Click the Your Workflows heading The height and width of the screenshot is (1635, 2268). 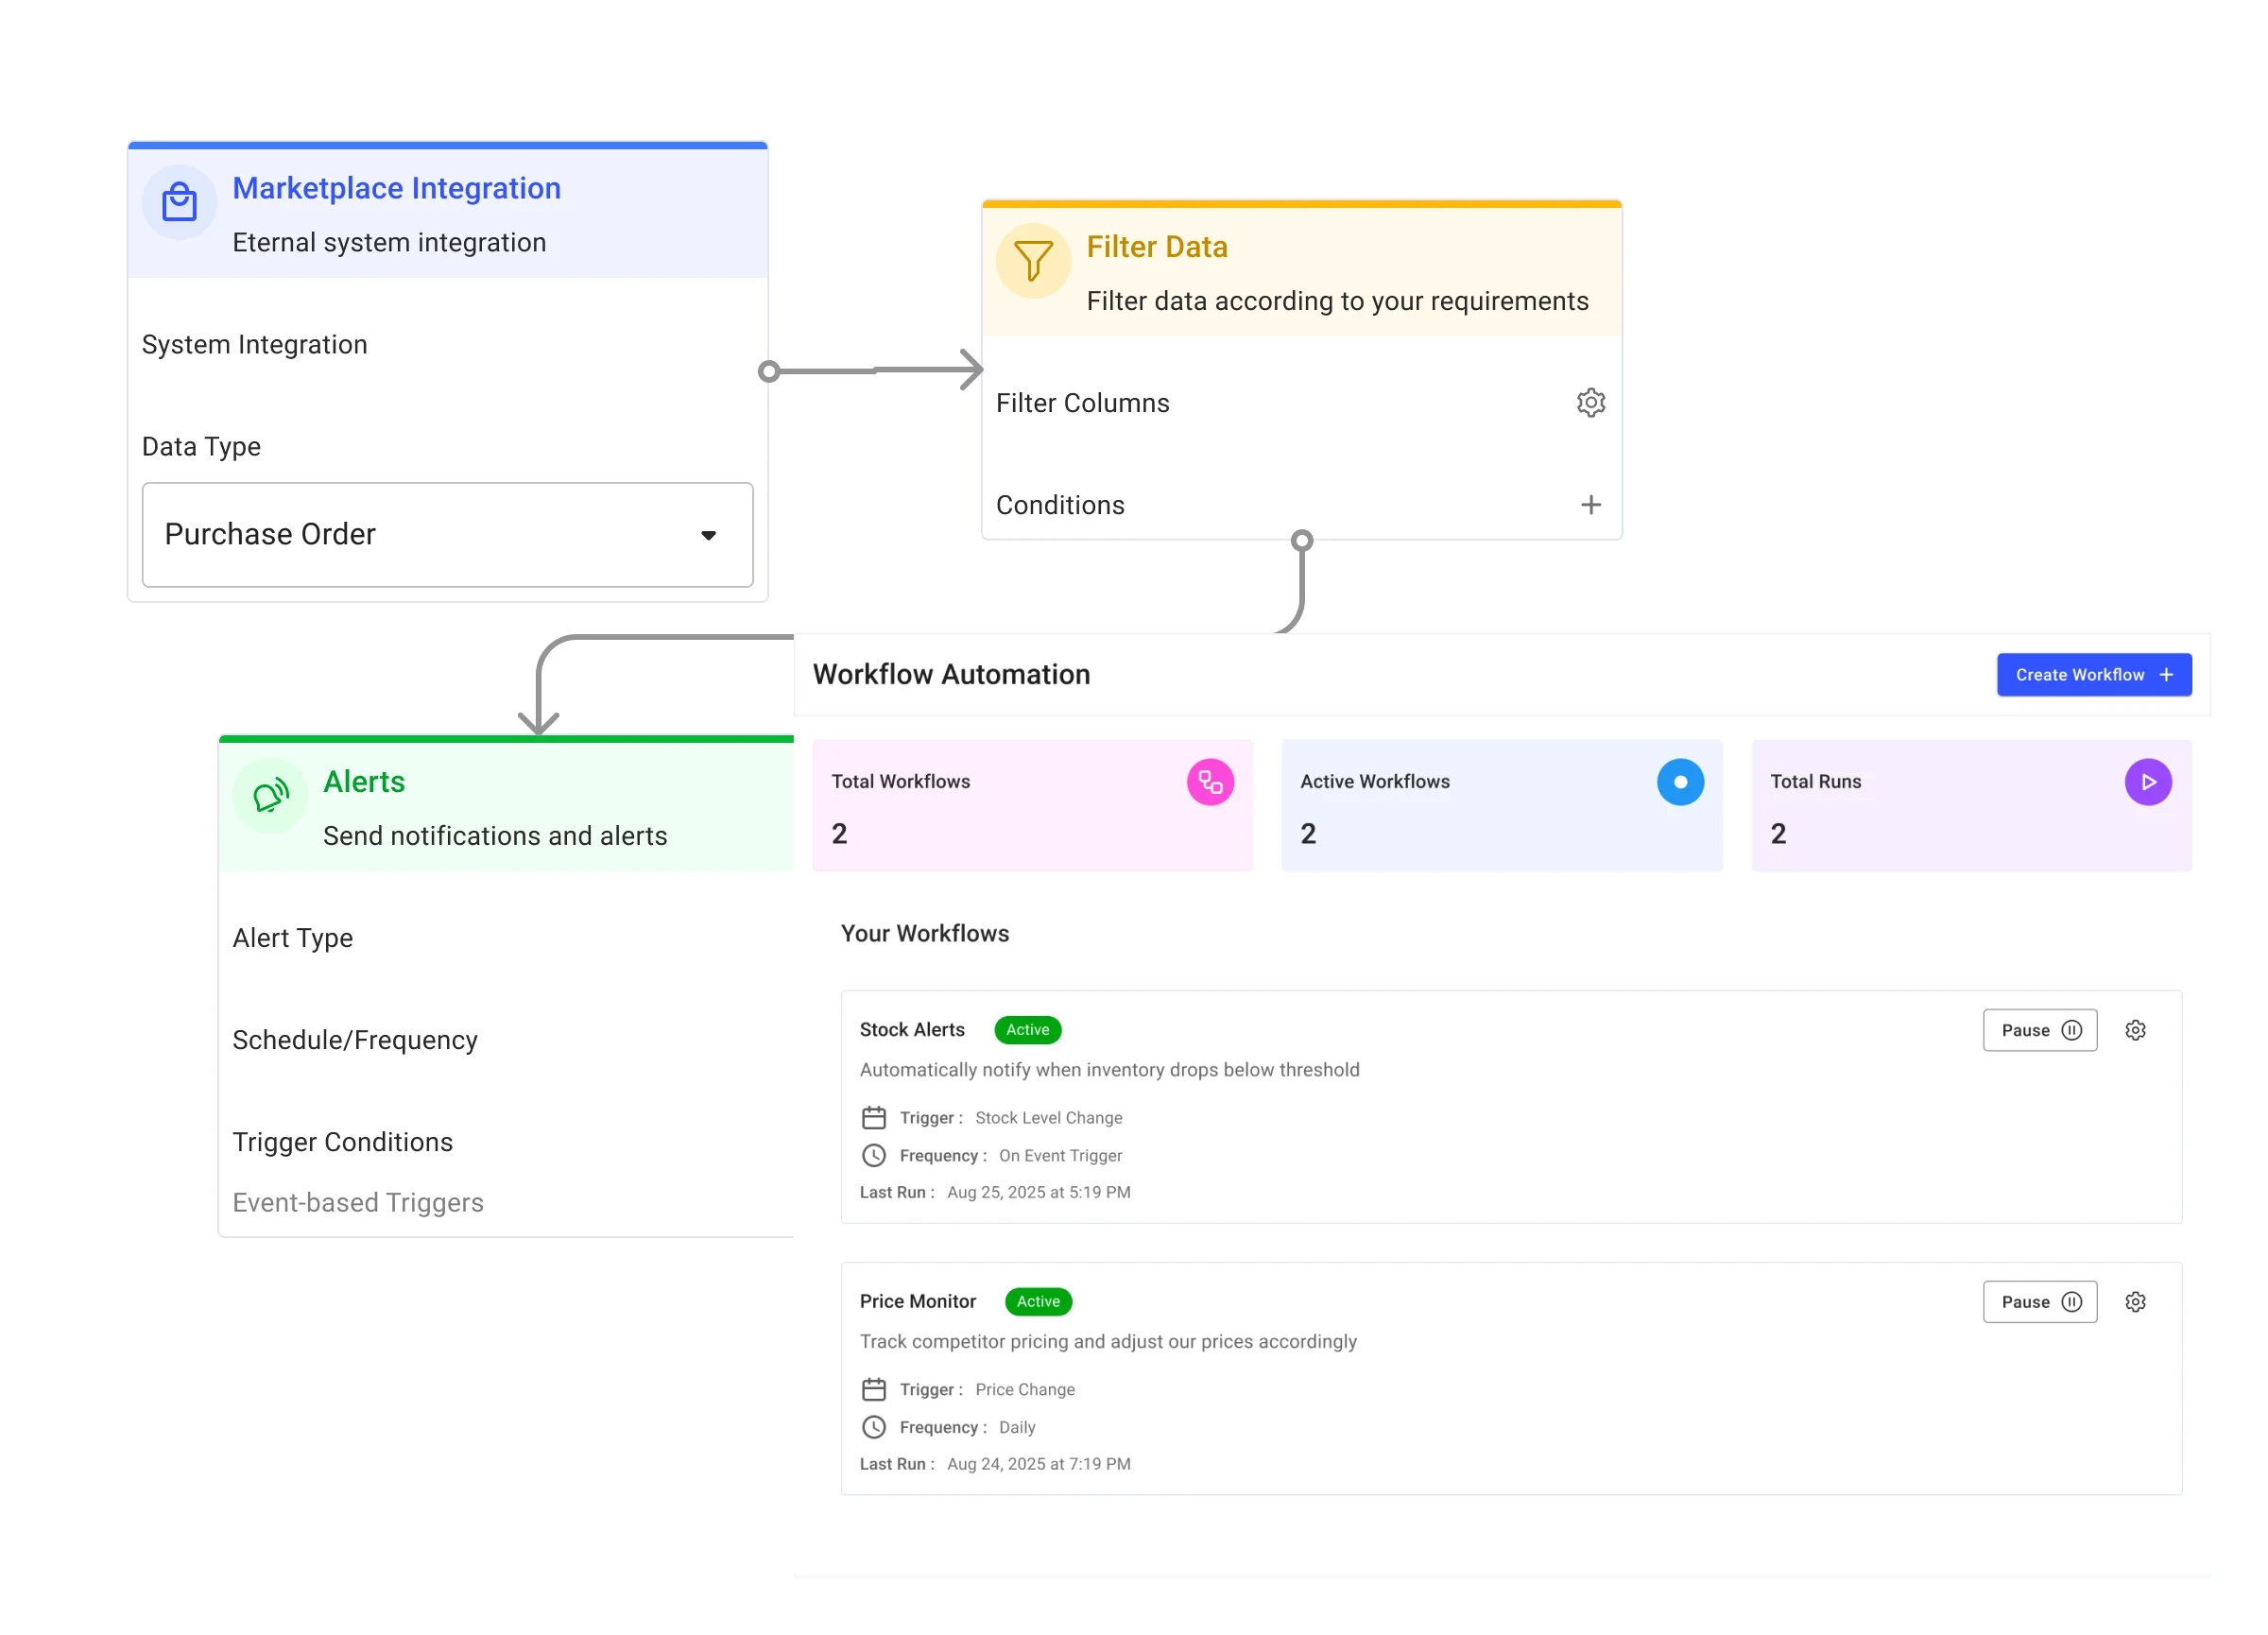[x=925, y=934]
